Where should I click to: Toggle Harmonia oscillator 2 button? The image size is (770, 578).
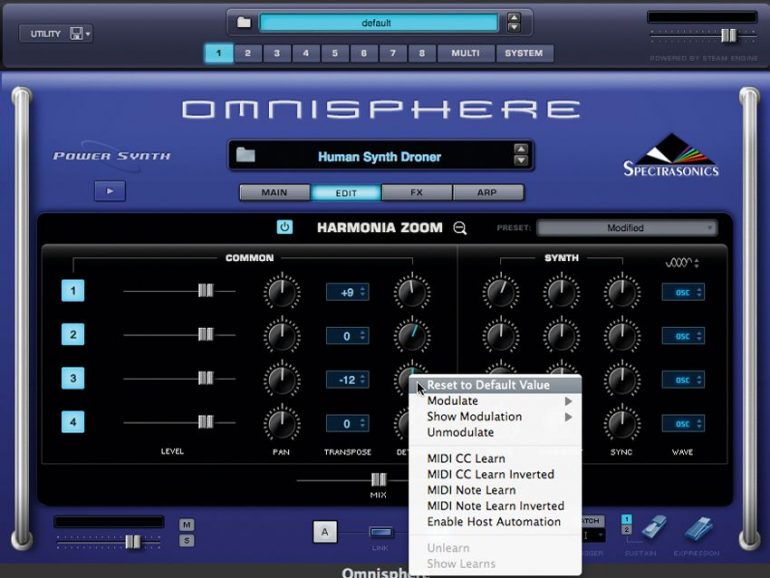click(x=73, y=334)
